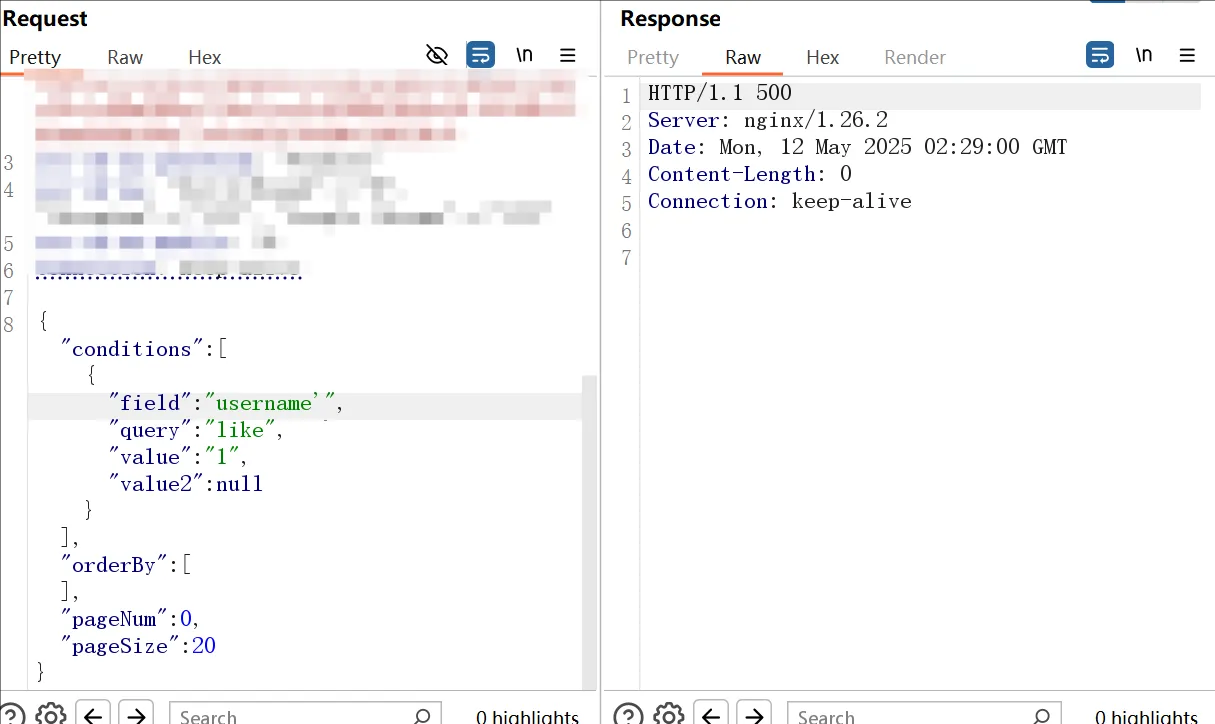Click the Content-Length: 0 header

pos(750,174)
